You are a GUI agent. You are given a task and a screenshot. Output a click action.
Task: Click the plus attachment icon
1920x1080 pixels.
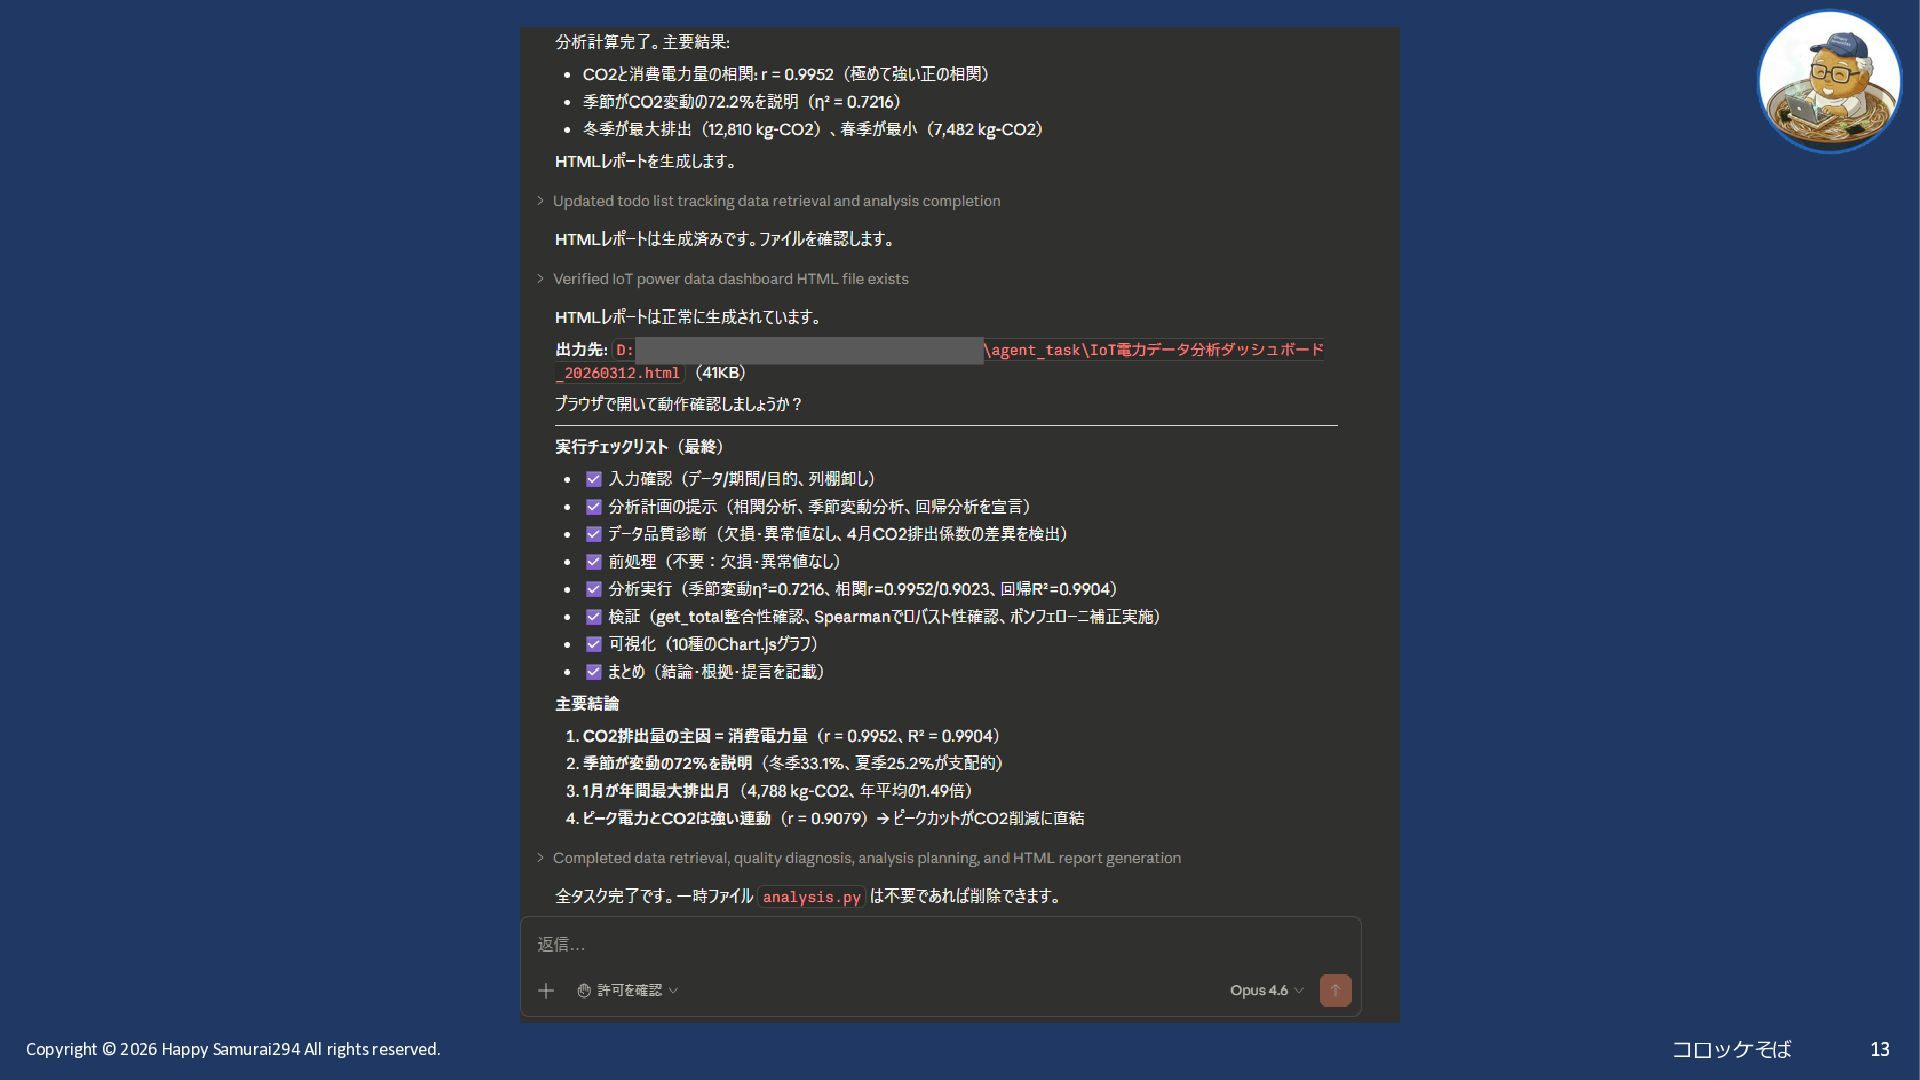[x=546, y=991]
